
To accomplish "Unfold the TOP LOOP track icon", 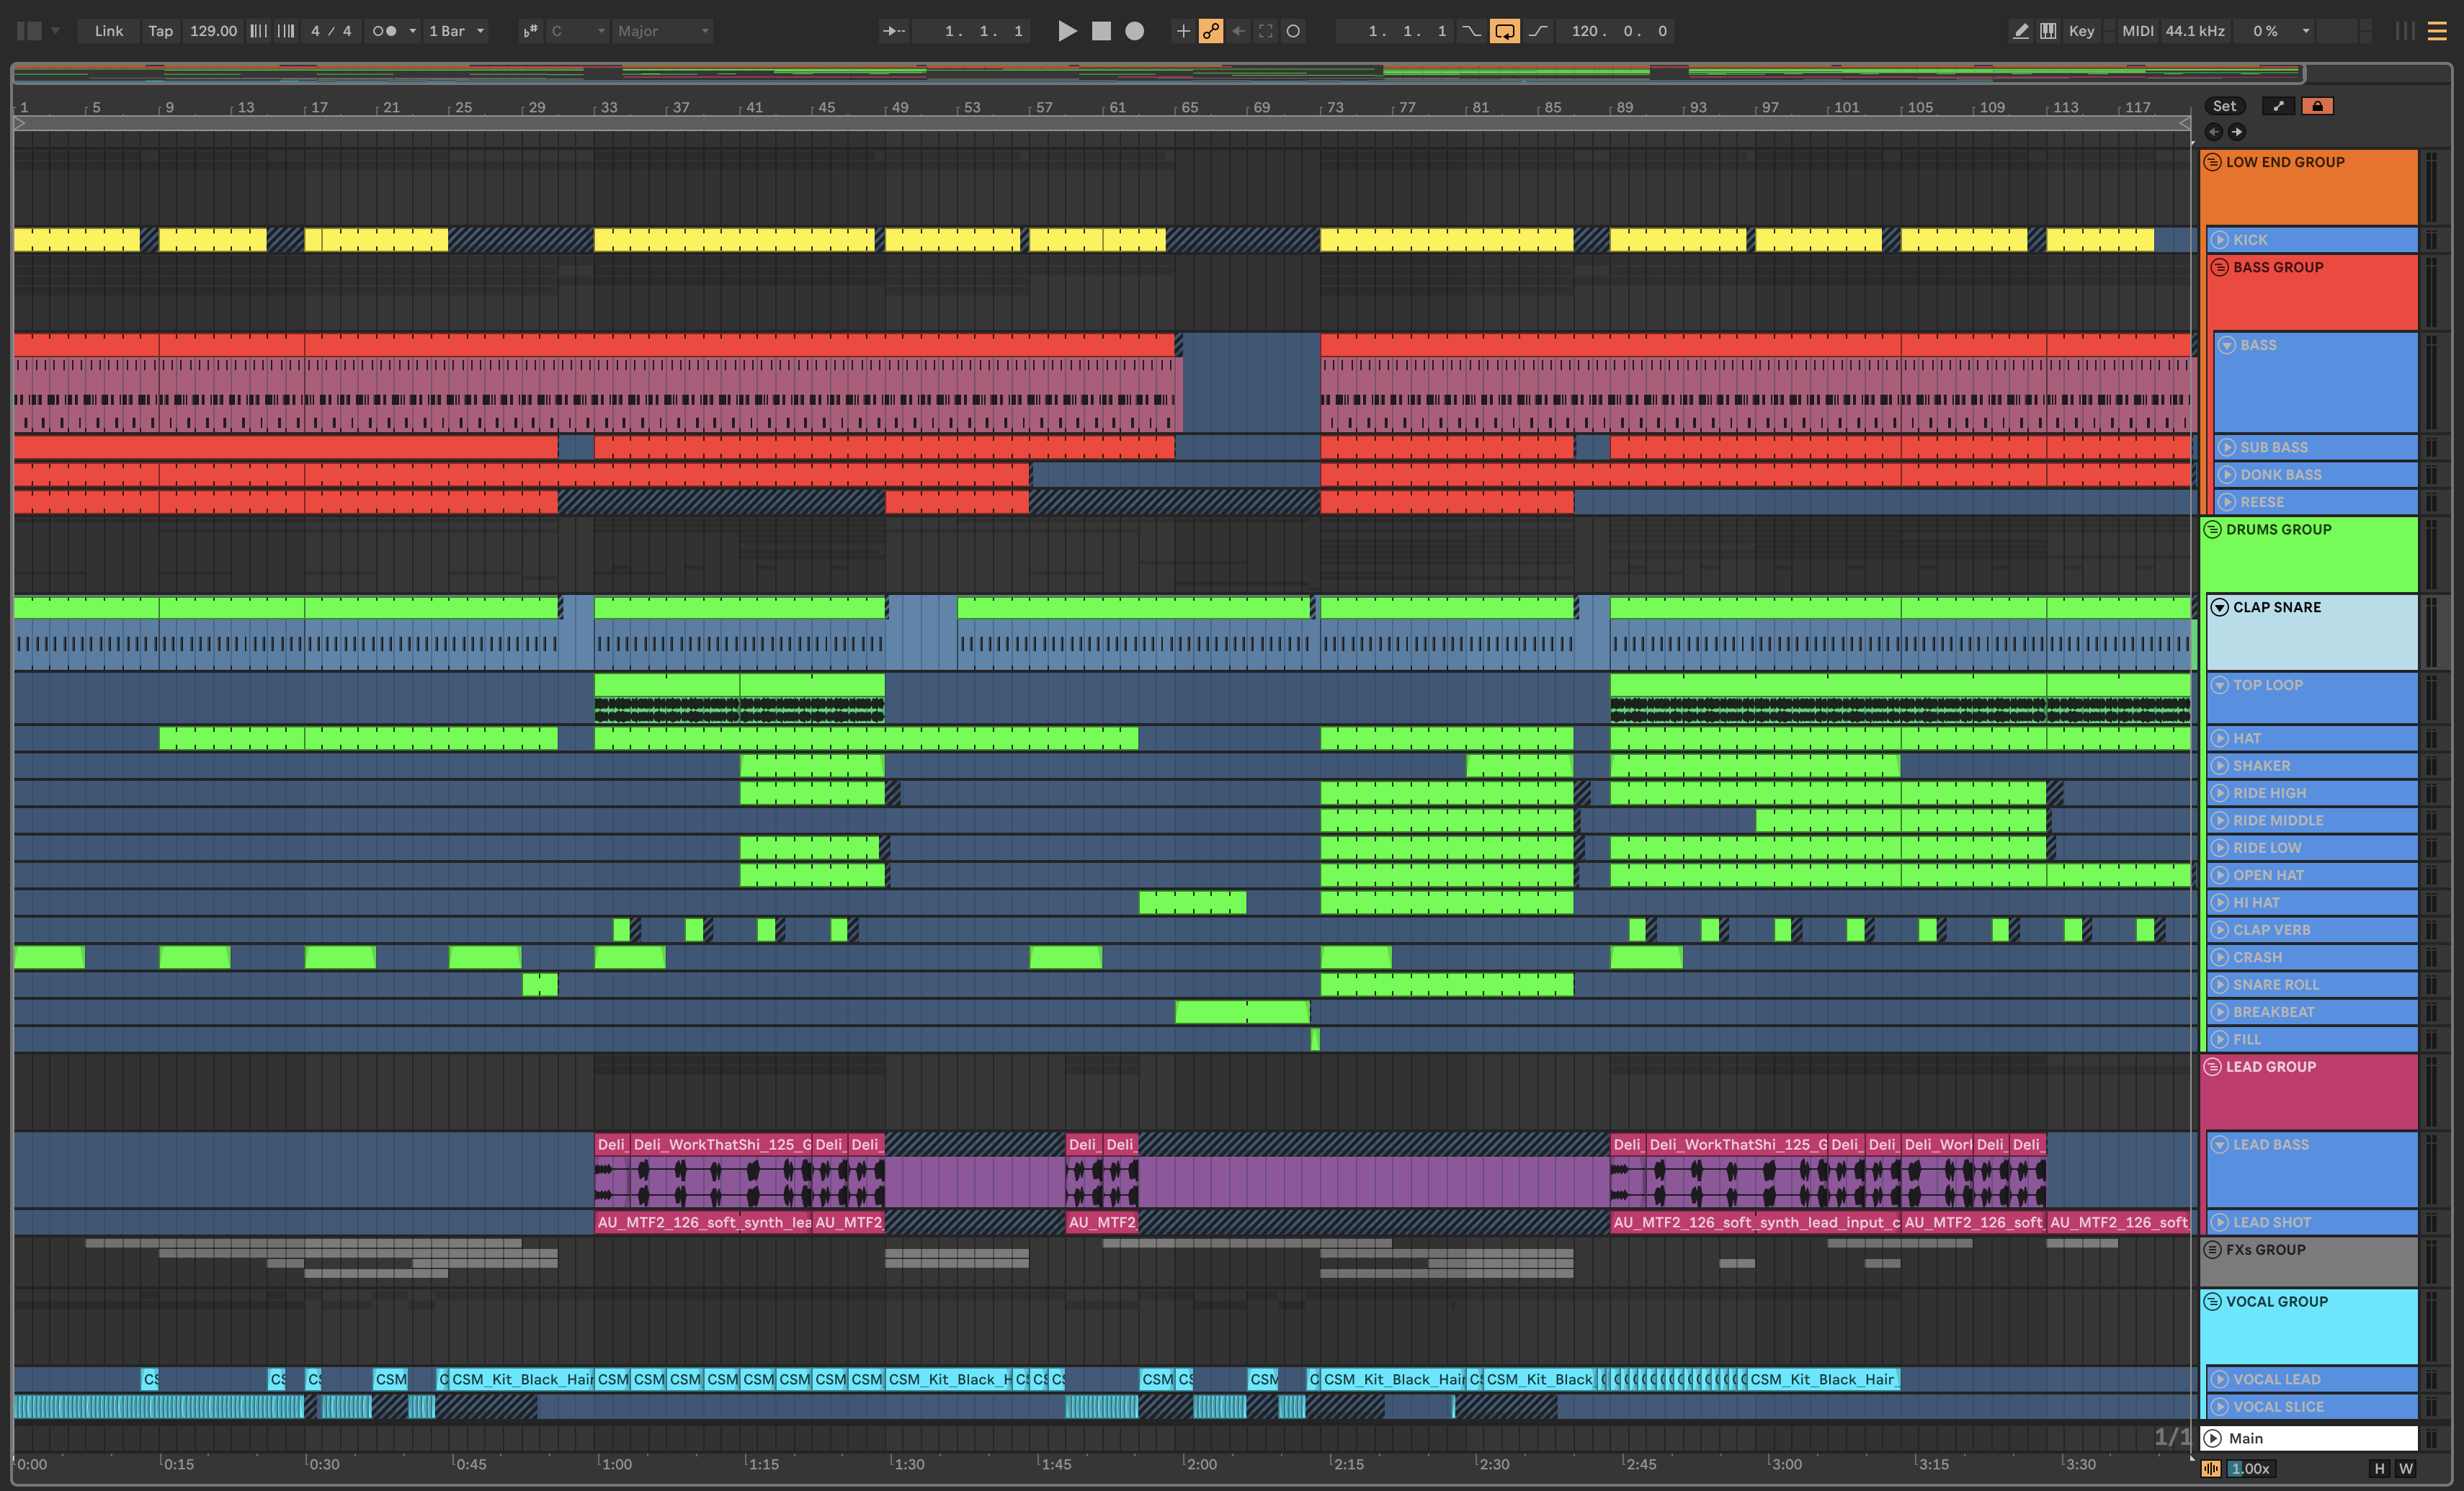I will [2220, 685].
